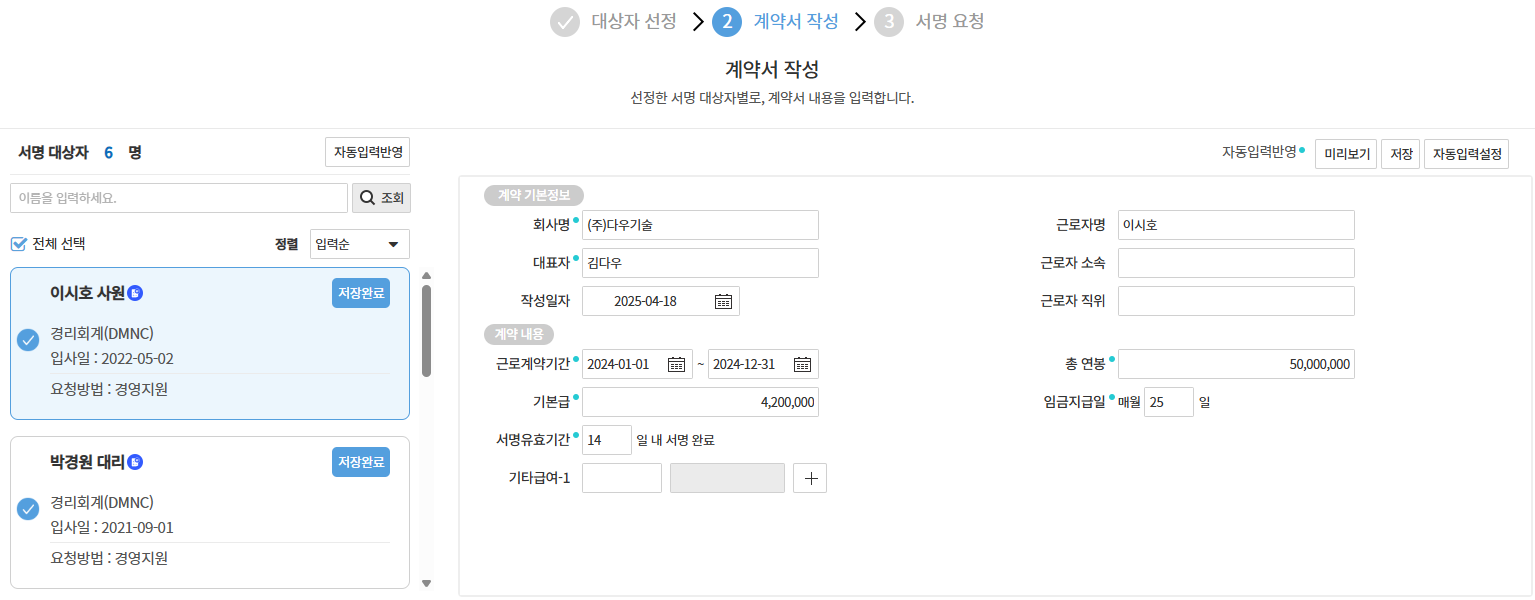
Task: Click the 근로자 소속 input field
Action: (x=1236, y=263)
